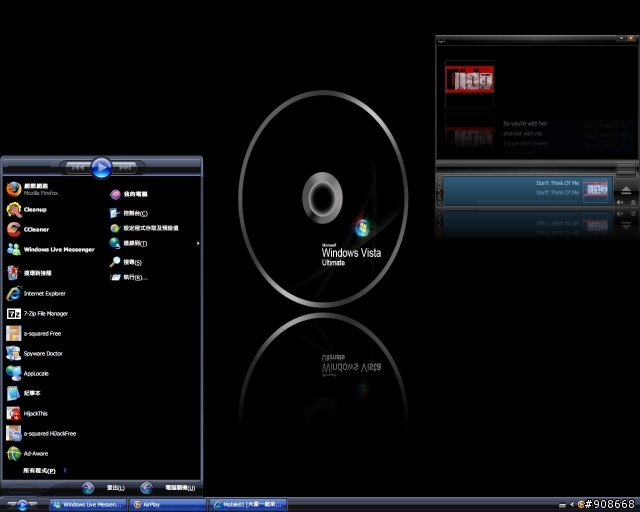Click the AirPlay speaker volume icon
The width and height of the screenshot is (640, 512).
pyautogui.click(x=620, y=202)
